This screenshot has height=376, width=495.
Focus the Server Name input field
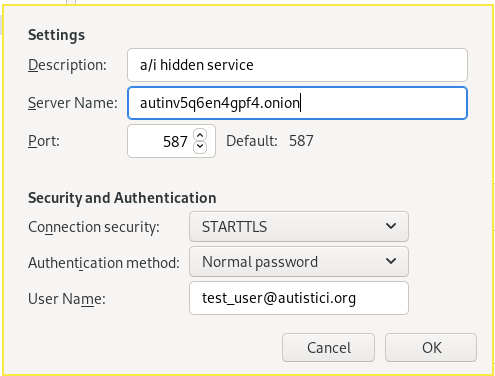[297, 103]
